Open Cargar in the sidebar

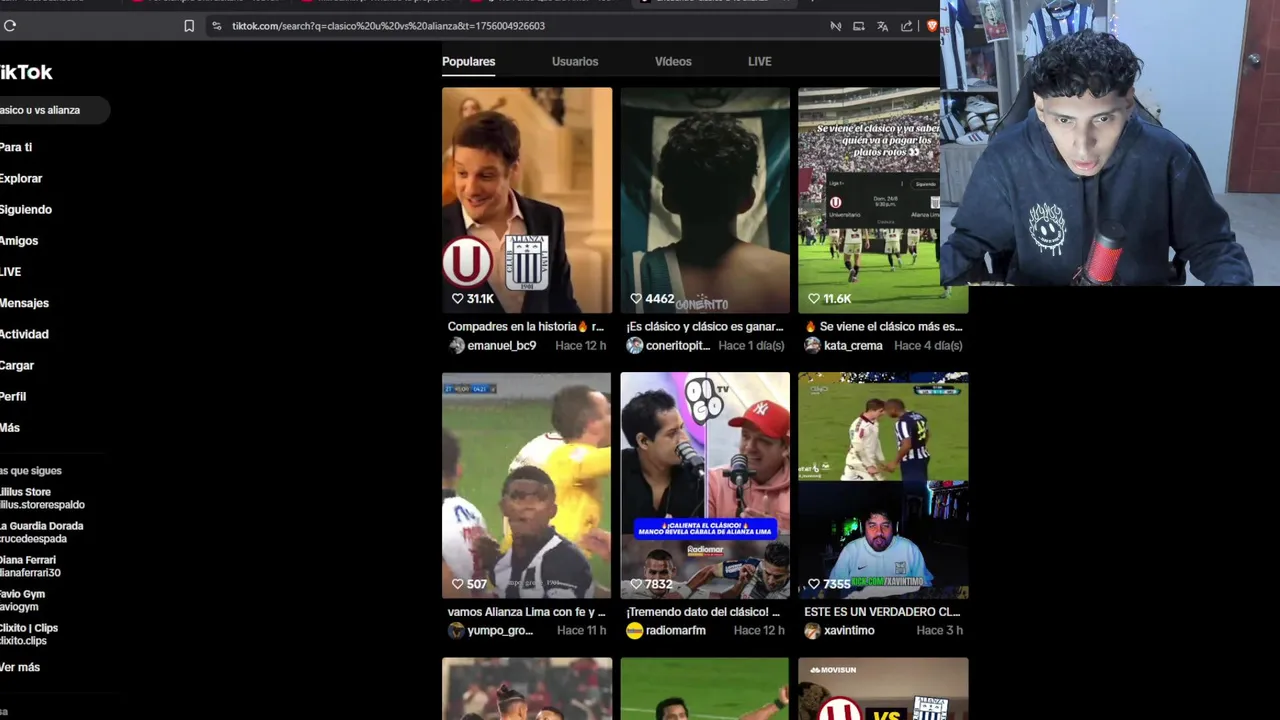point(17,365)
